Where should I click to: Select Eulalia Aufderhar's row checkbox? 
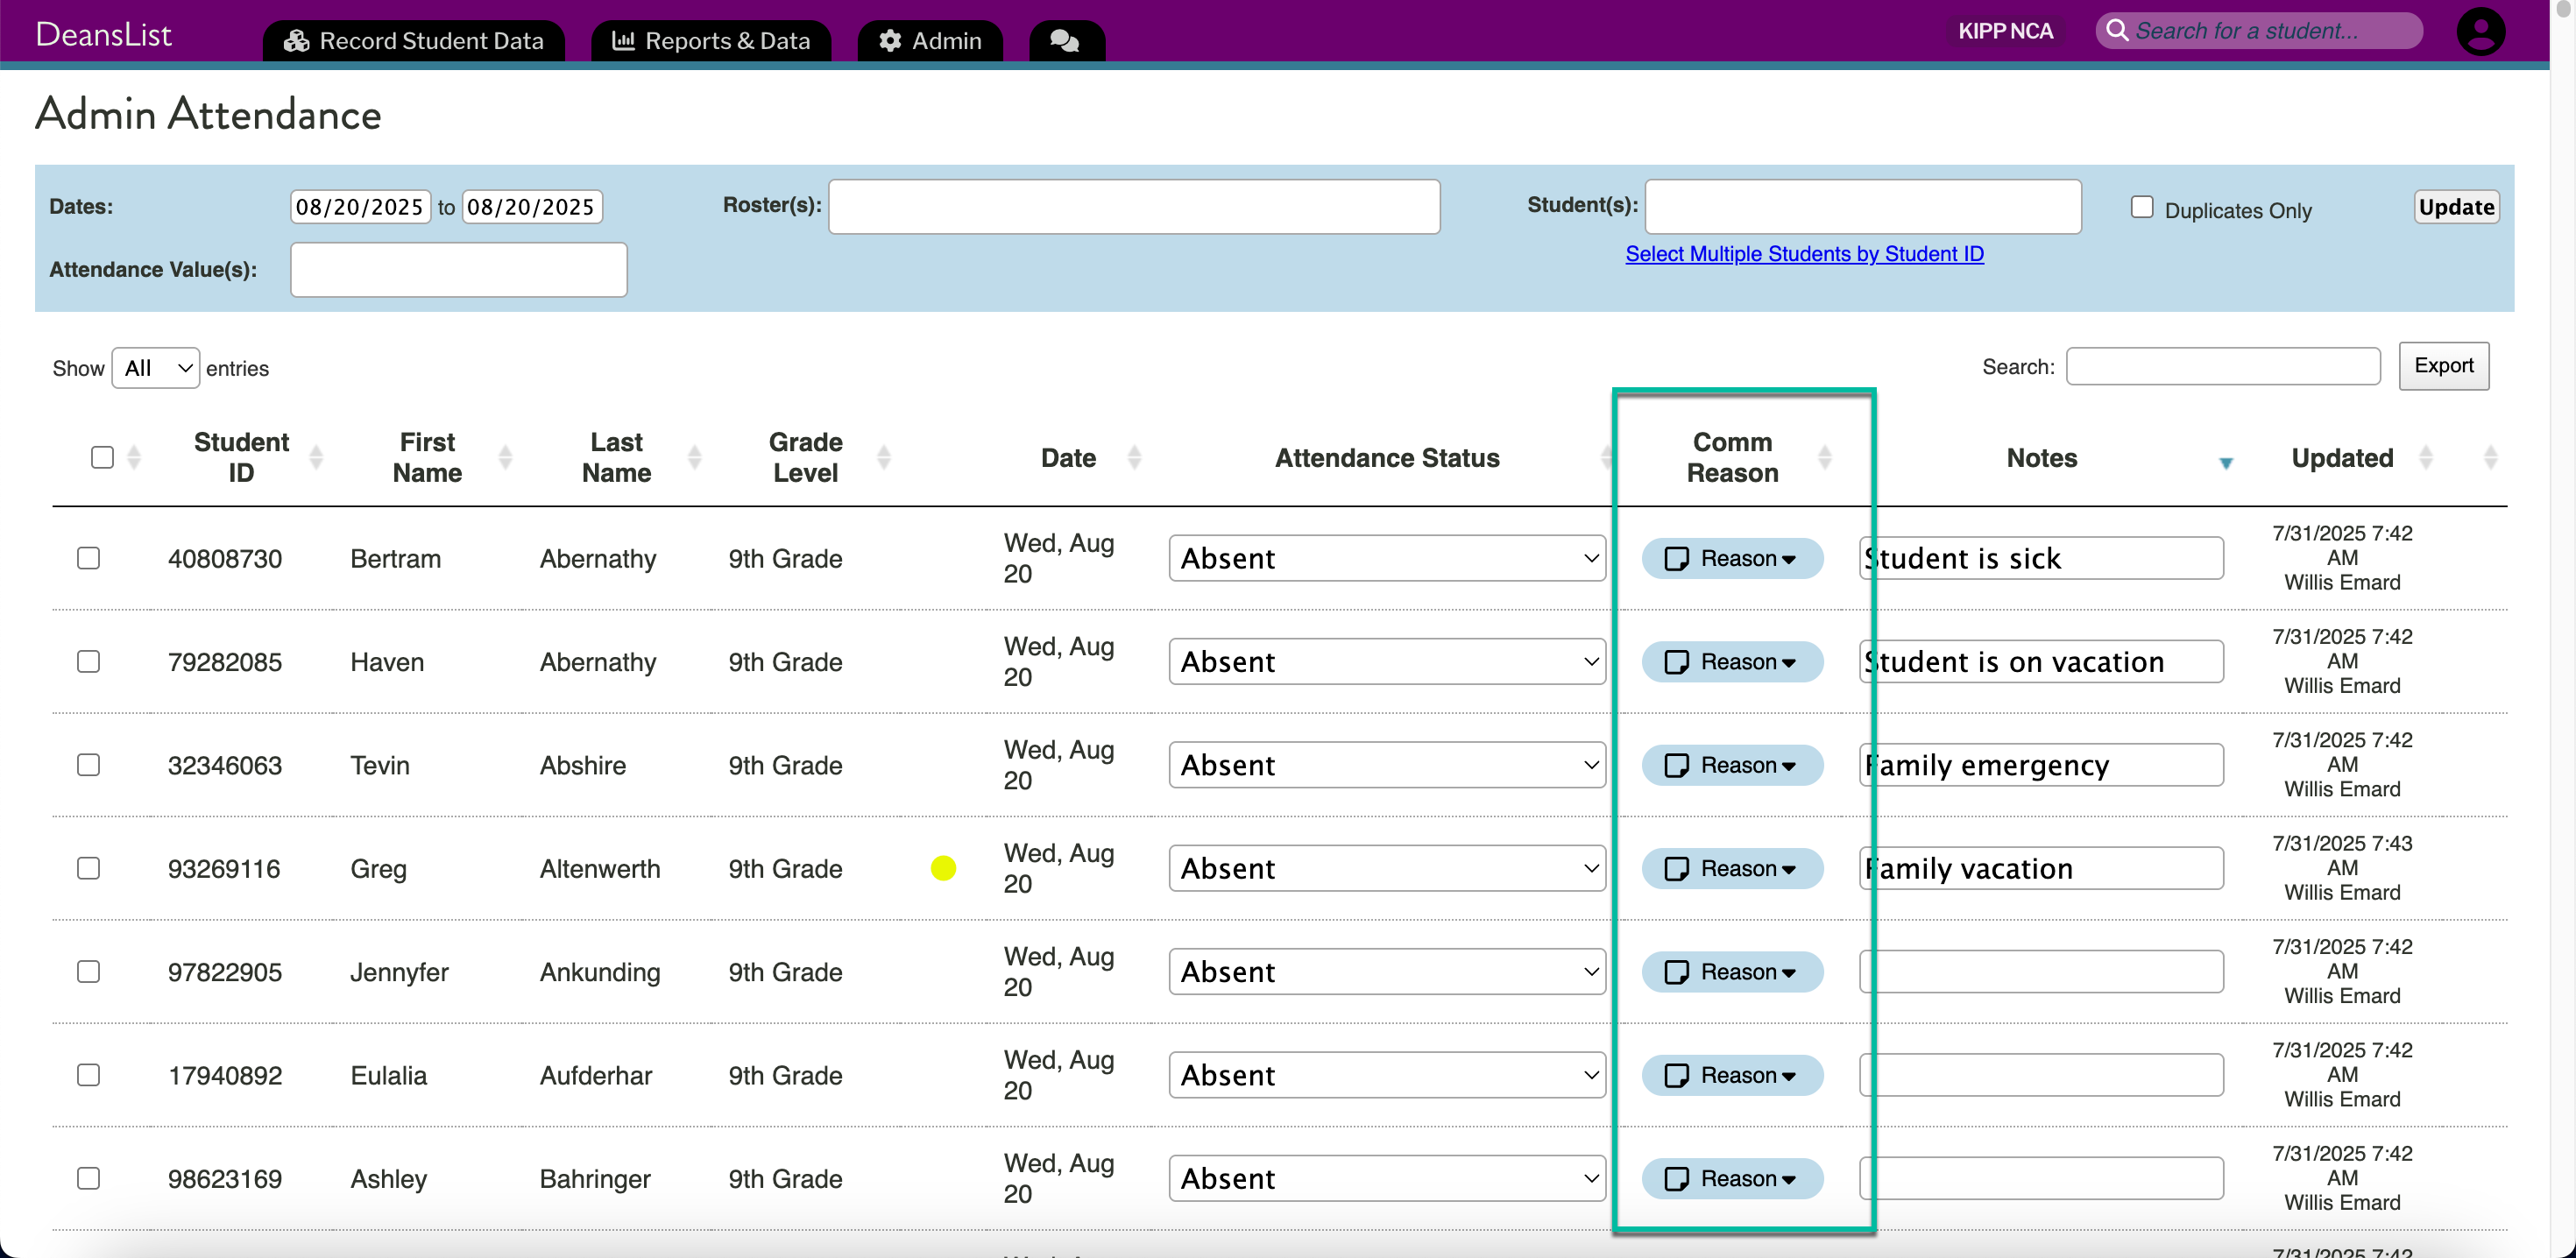click(x=88, y=1075)
